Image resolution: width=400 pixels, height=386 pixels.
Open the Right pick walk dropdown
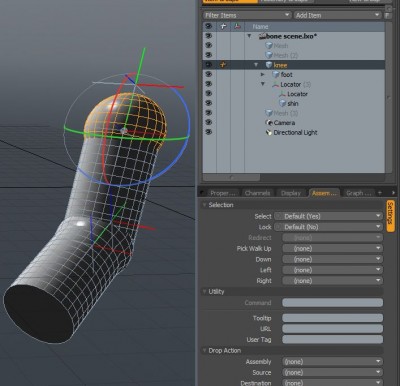pyautogui.click(x=332, y=280)
